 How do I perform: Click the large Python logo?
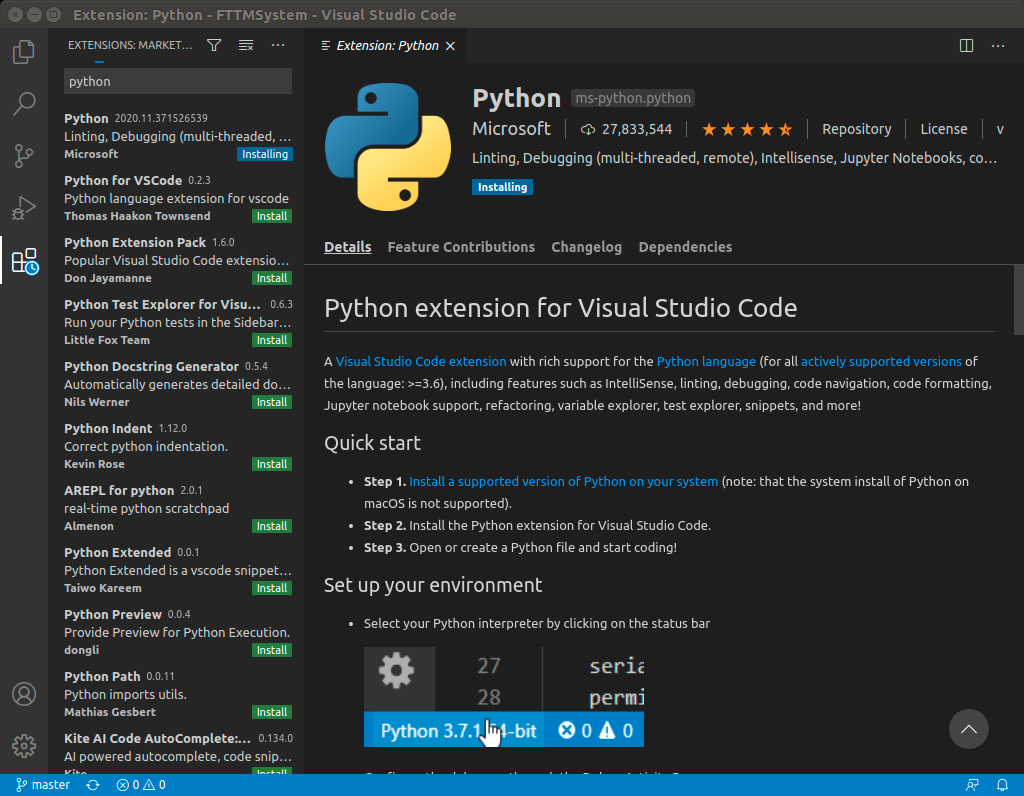pos(388,147)
